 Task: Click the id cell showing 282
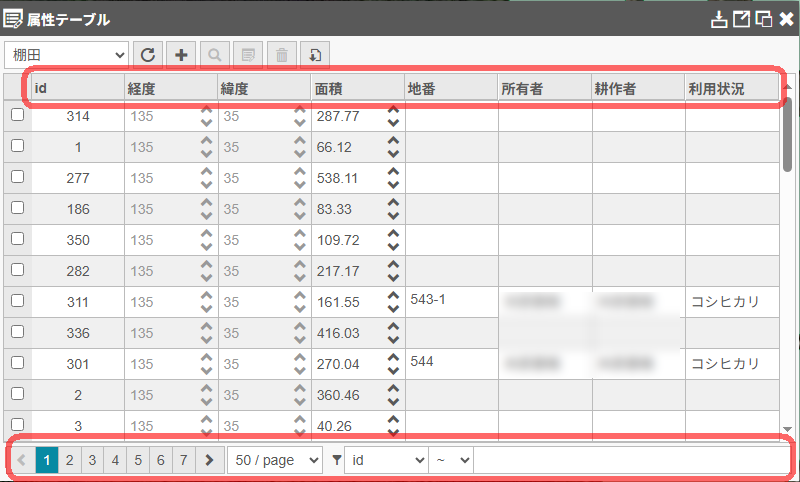click(x=78, y=271)
